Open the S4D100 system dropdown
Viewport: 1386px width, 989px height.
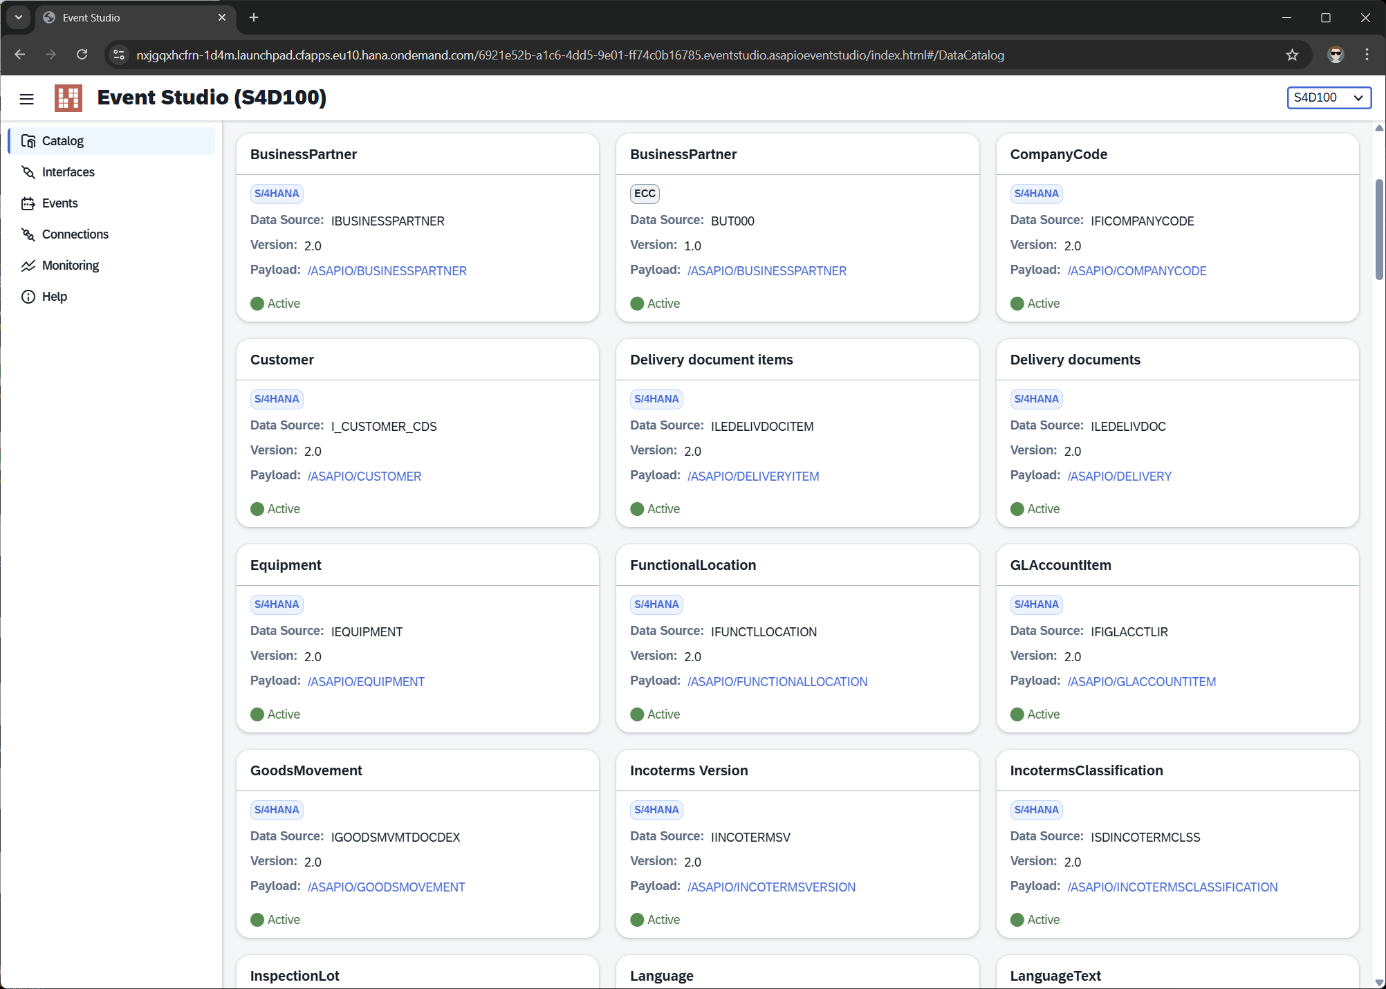click(x=1329, y=97)
